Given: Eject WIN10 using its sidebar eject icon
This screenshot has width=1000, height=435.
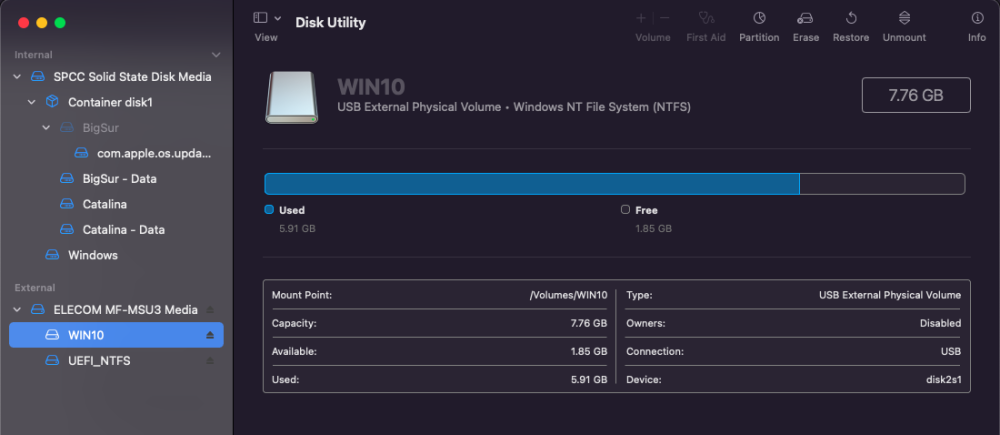Looking at the screenshot, I should click(x=210, y=335).
